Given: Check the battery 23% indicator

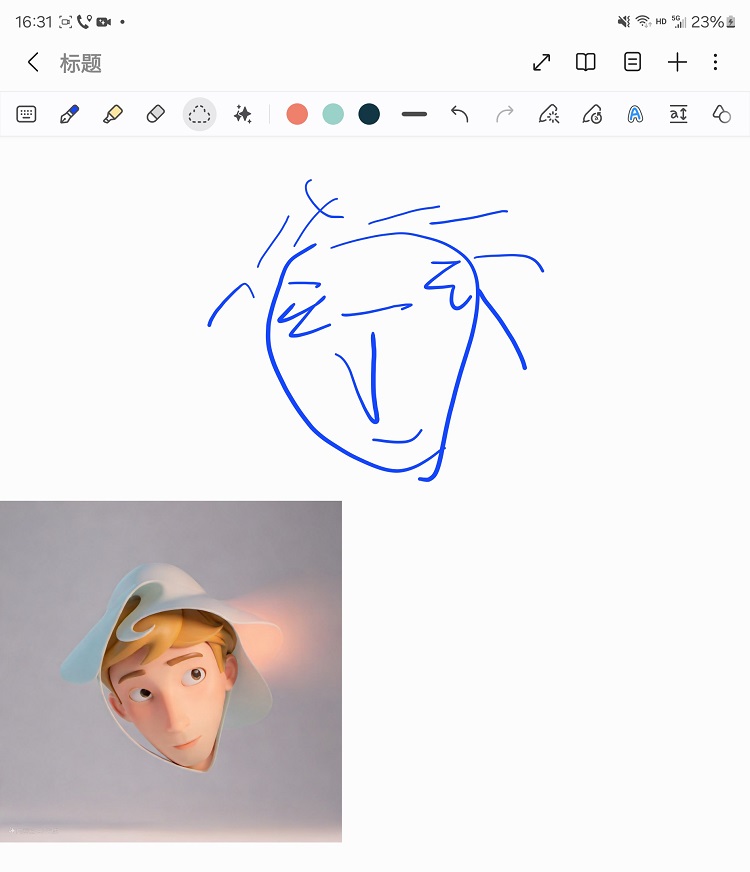Looking at the screenshot, I should [713, 22].
